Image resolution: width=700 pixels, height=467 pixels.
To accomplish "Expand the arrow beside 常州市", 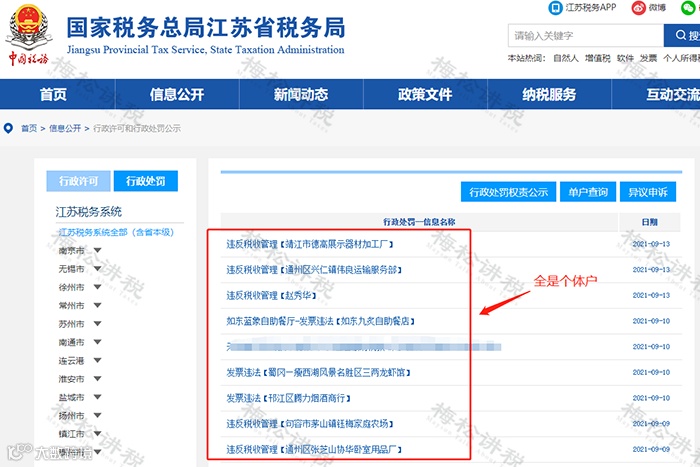I will click(97, 305).
